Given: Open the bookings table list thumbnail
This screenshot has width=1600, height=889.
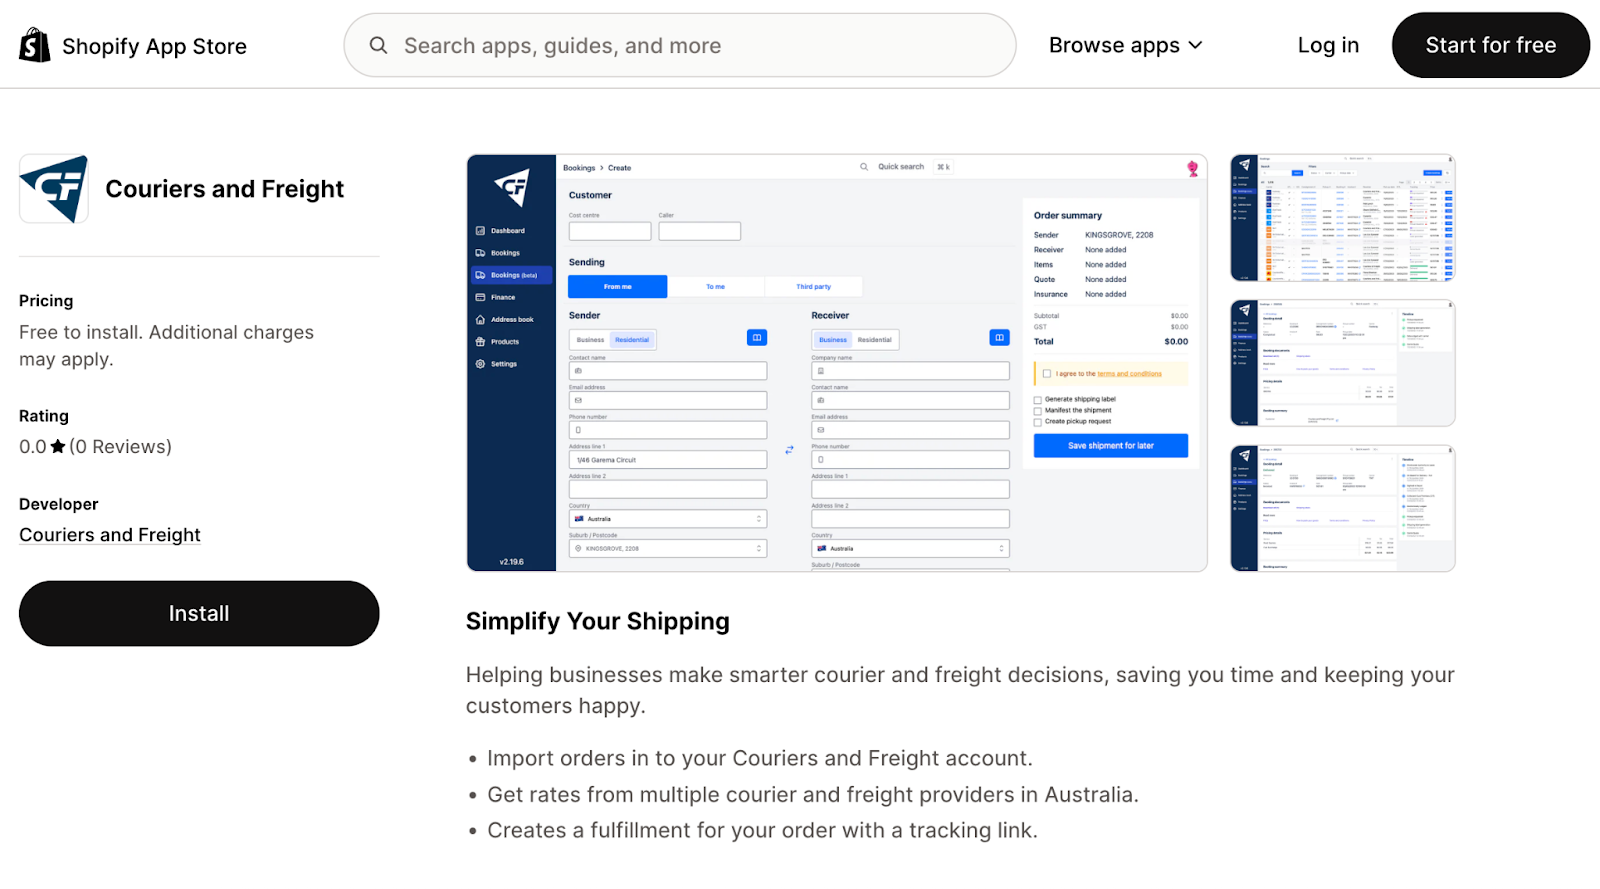Looking at the screenshot, I should click(x=1342, y=218).
